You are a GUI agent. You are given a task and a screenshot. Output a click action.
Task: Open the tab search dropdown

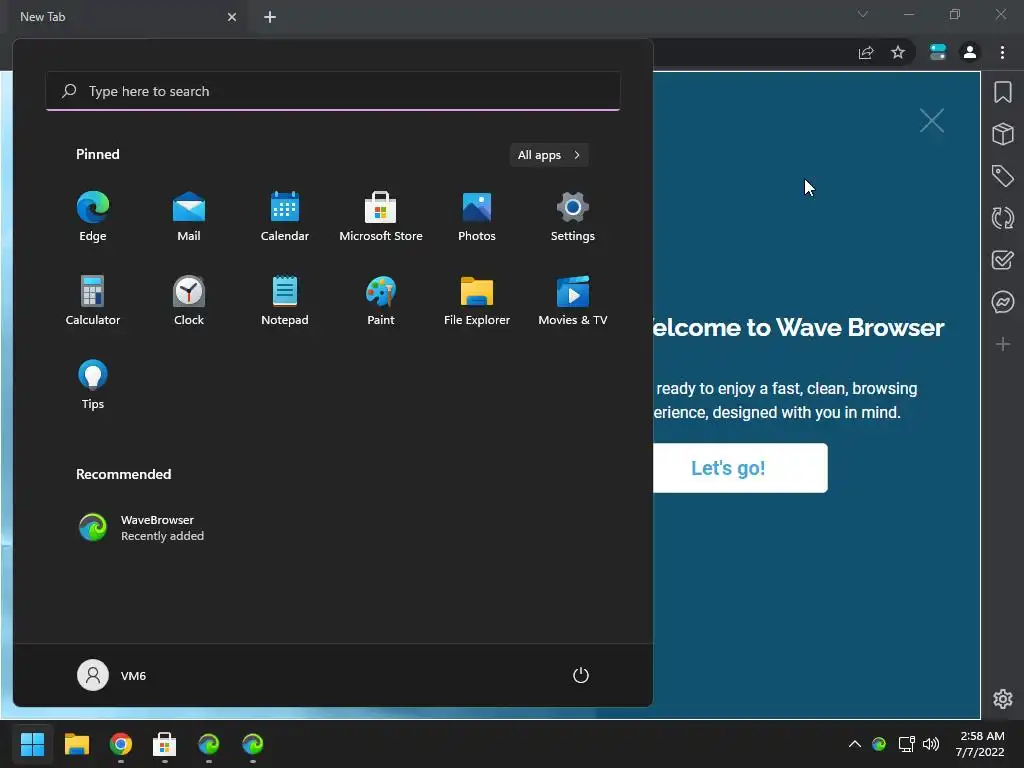point(863,14)
